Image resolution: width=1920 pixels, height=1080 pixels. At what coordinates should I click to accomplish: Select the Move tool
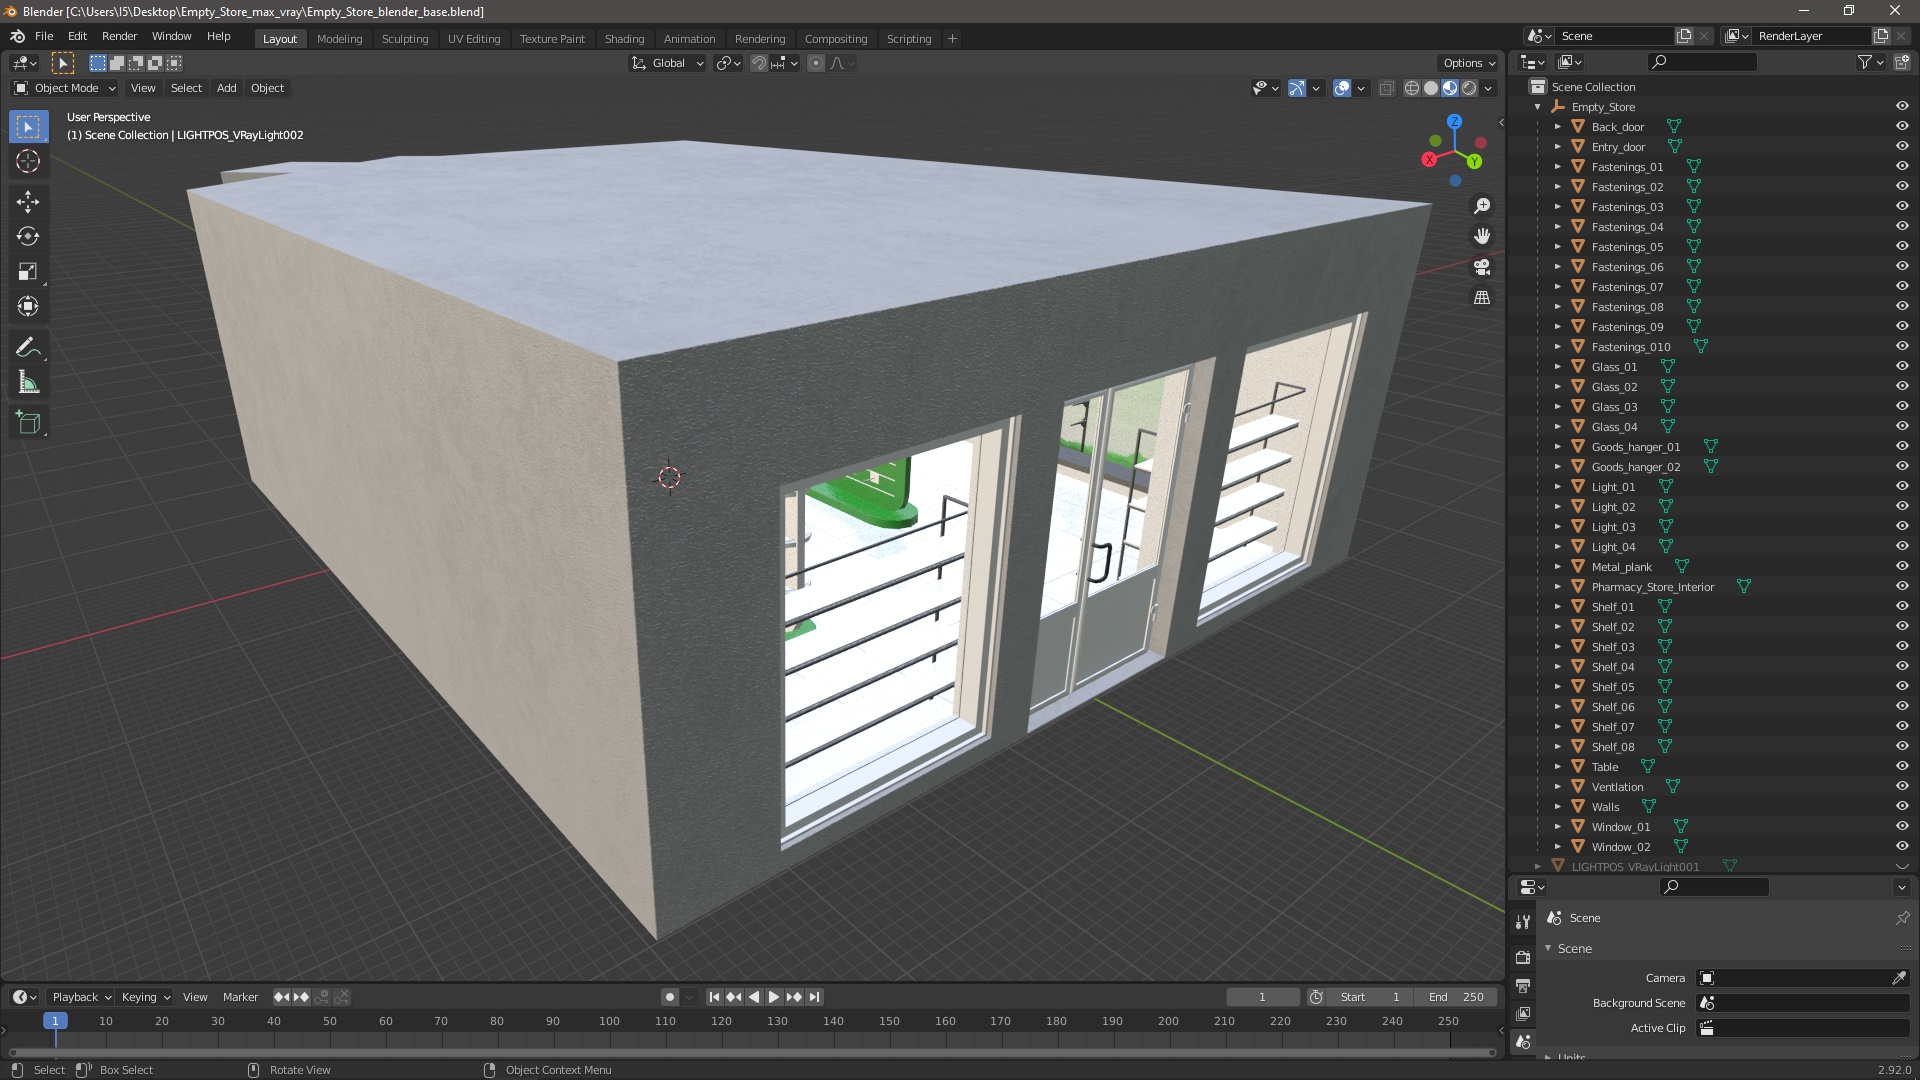28,202
